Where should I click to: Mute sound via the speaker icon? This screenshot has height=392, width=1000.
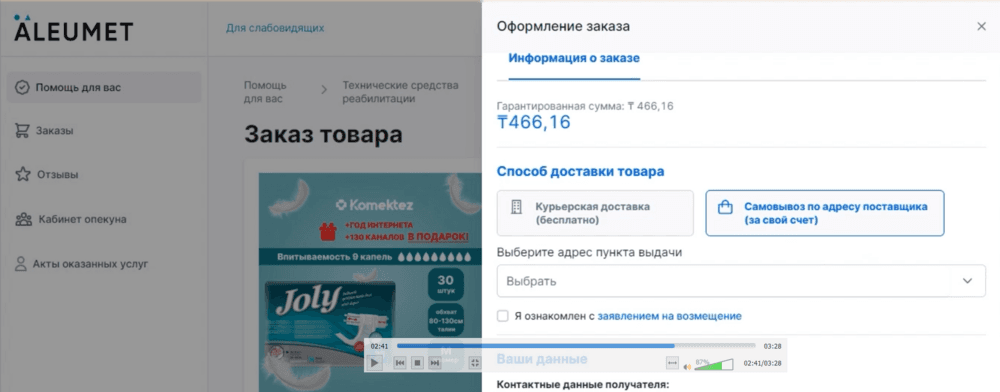688,366
